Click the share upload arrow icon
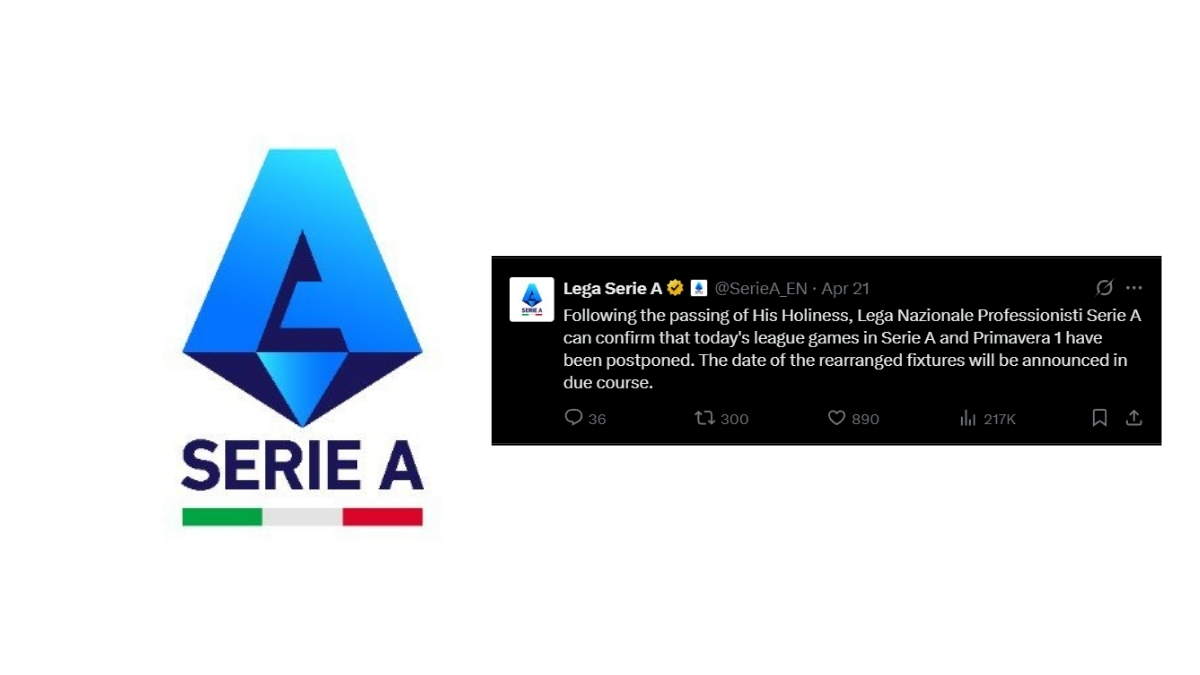Screen dimensions: 1200x675 (1134, 418)
